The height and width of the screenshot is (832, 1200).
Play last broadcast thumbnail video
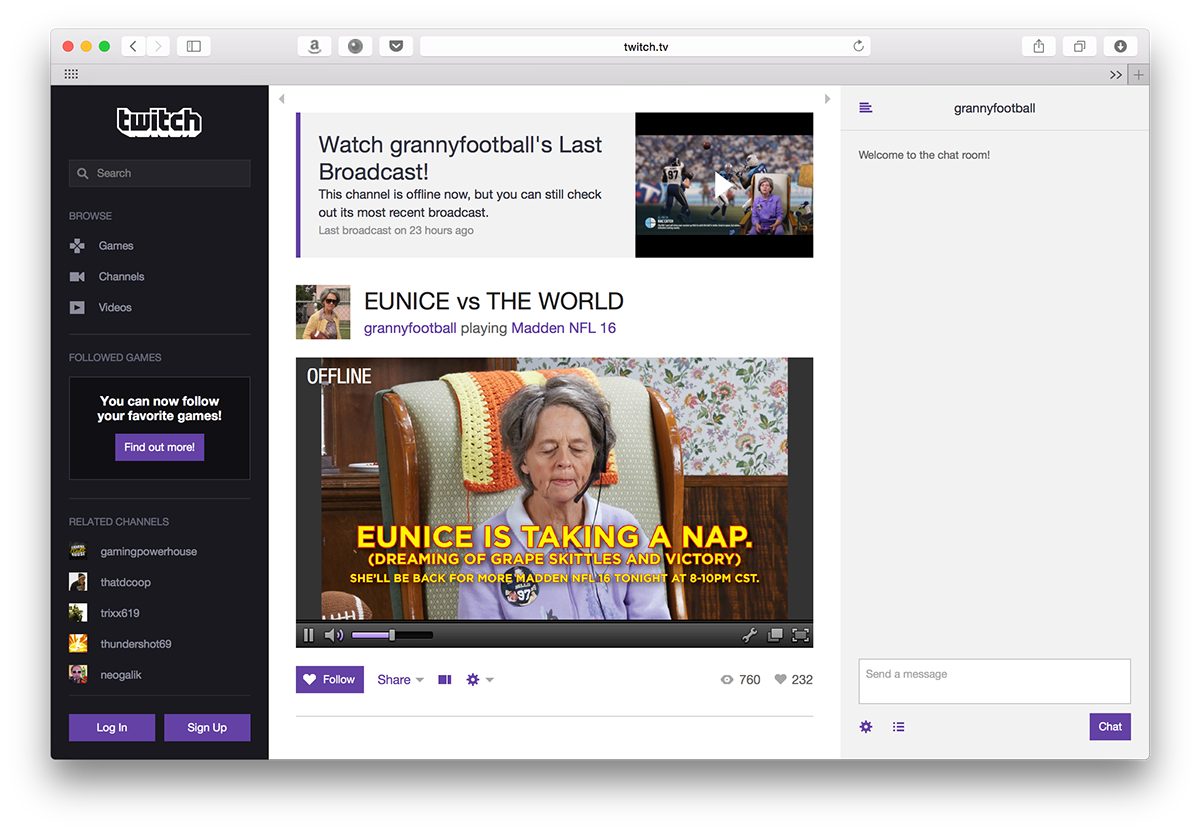point(724,185)
